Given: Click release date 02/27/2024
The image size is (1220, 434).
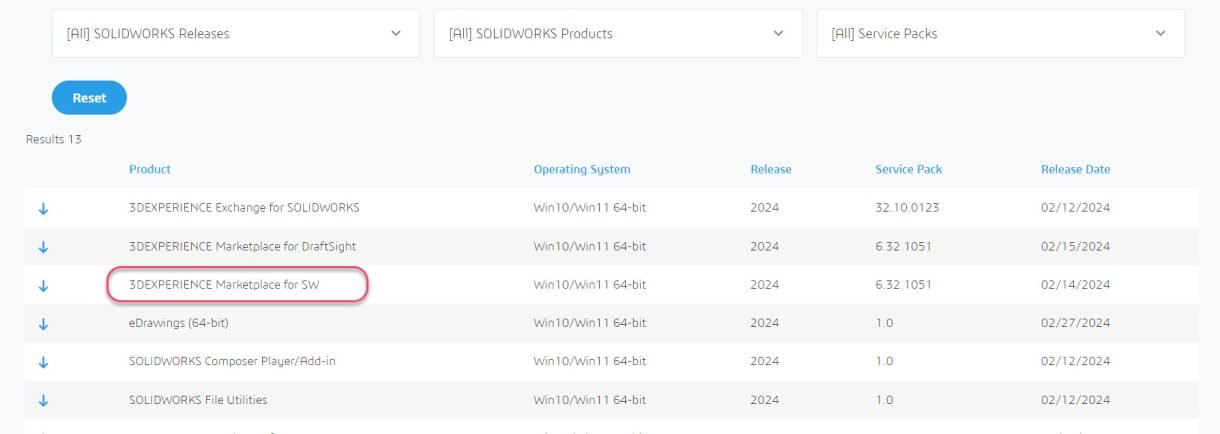Looking at the screenshot, I should 1076,323.
